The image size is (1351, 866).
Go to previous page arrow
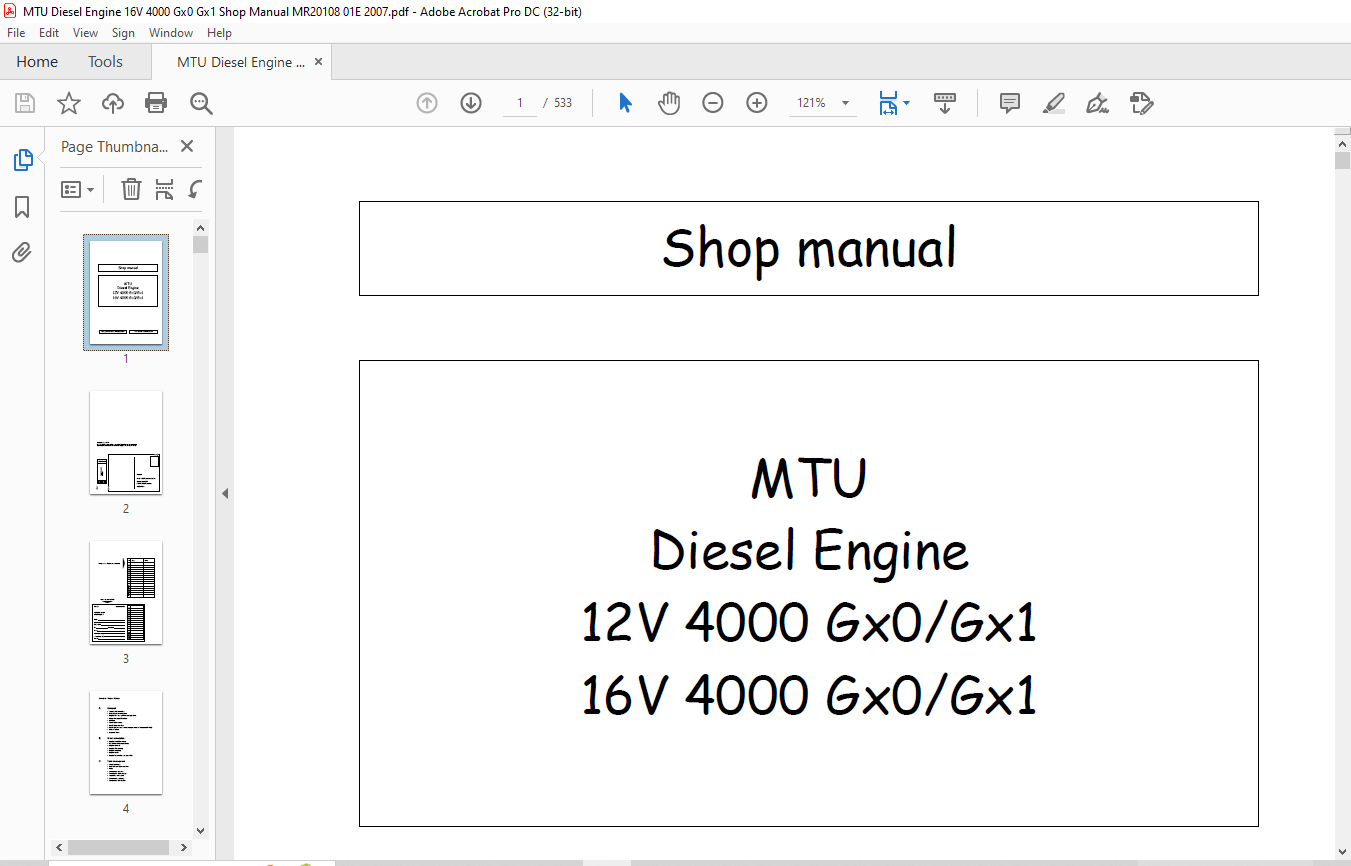coord(427,103)
